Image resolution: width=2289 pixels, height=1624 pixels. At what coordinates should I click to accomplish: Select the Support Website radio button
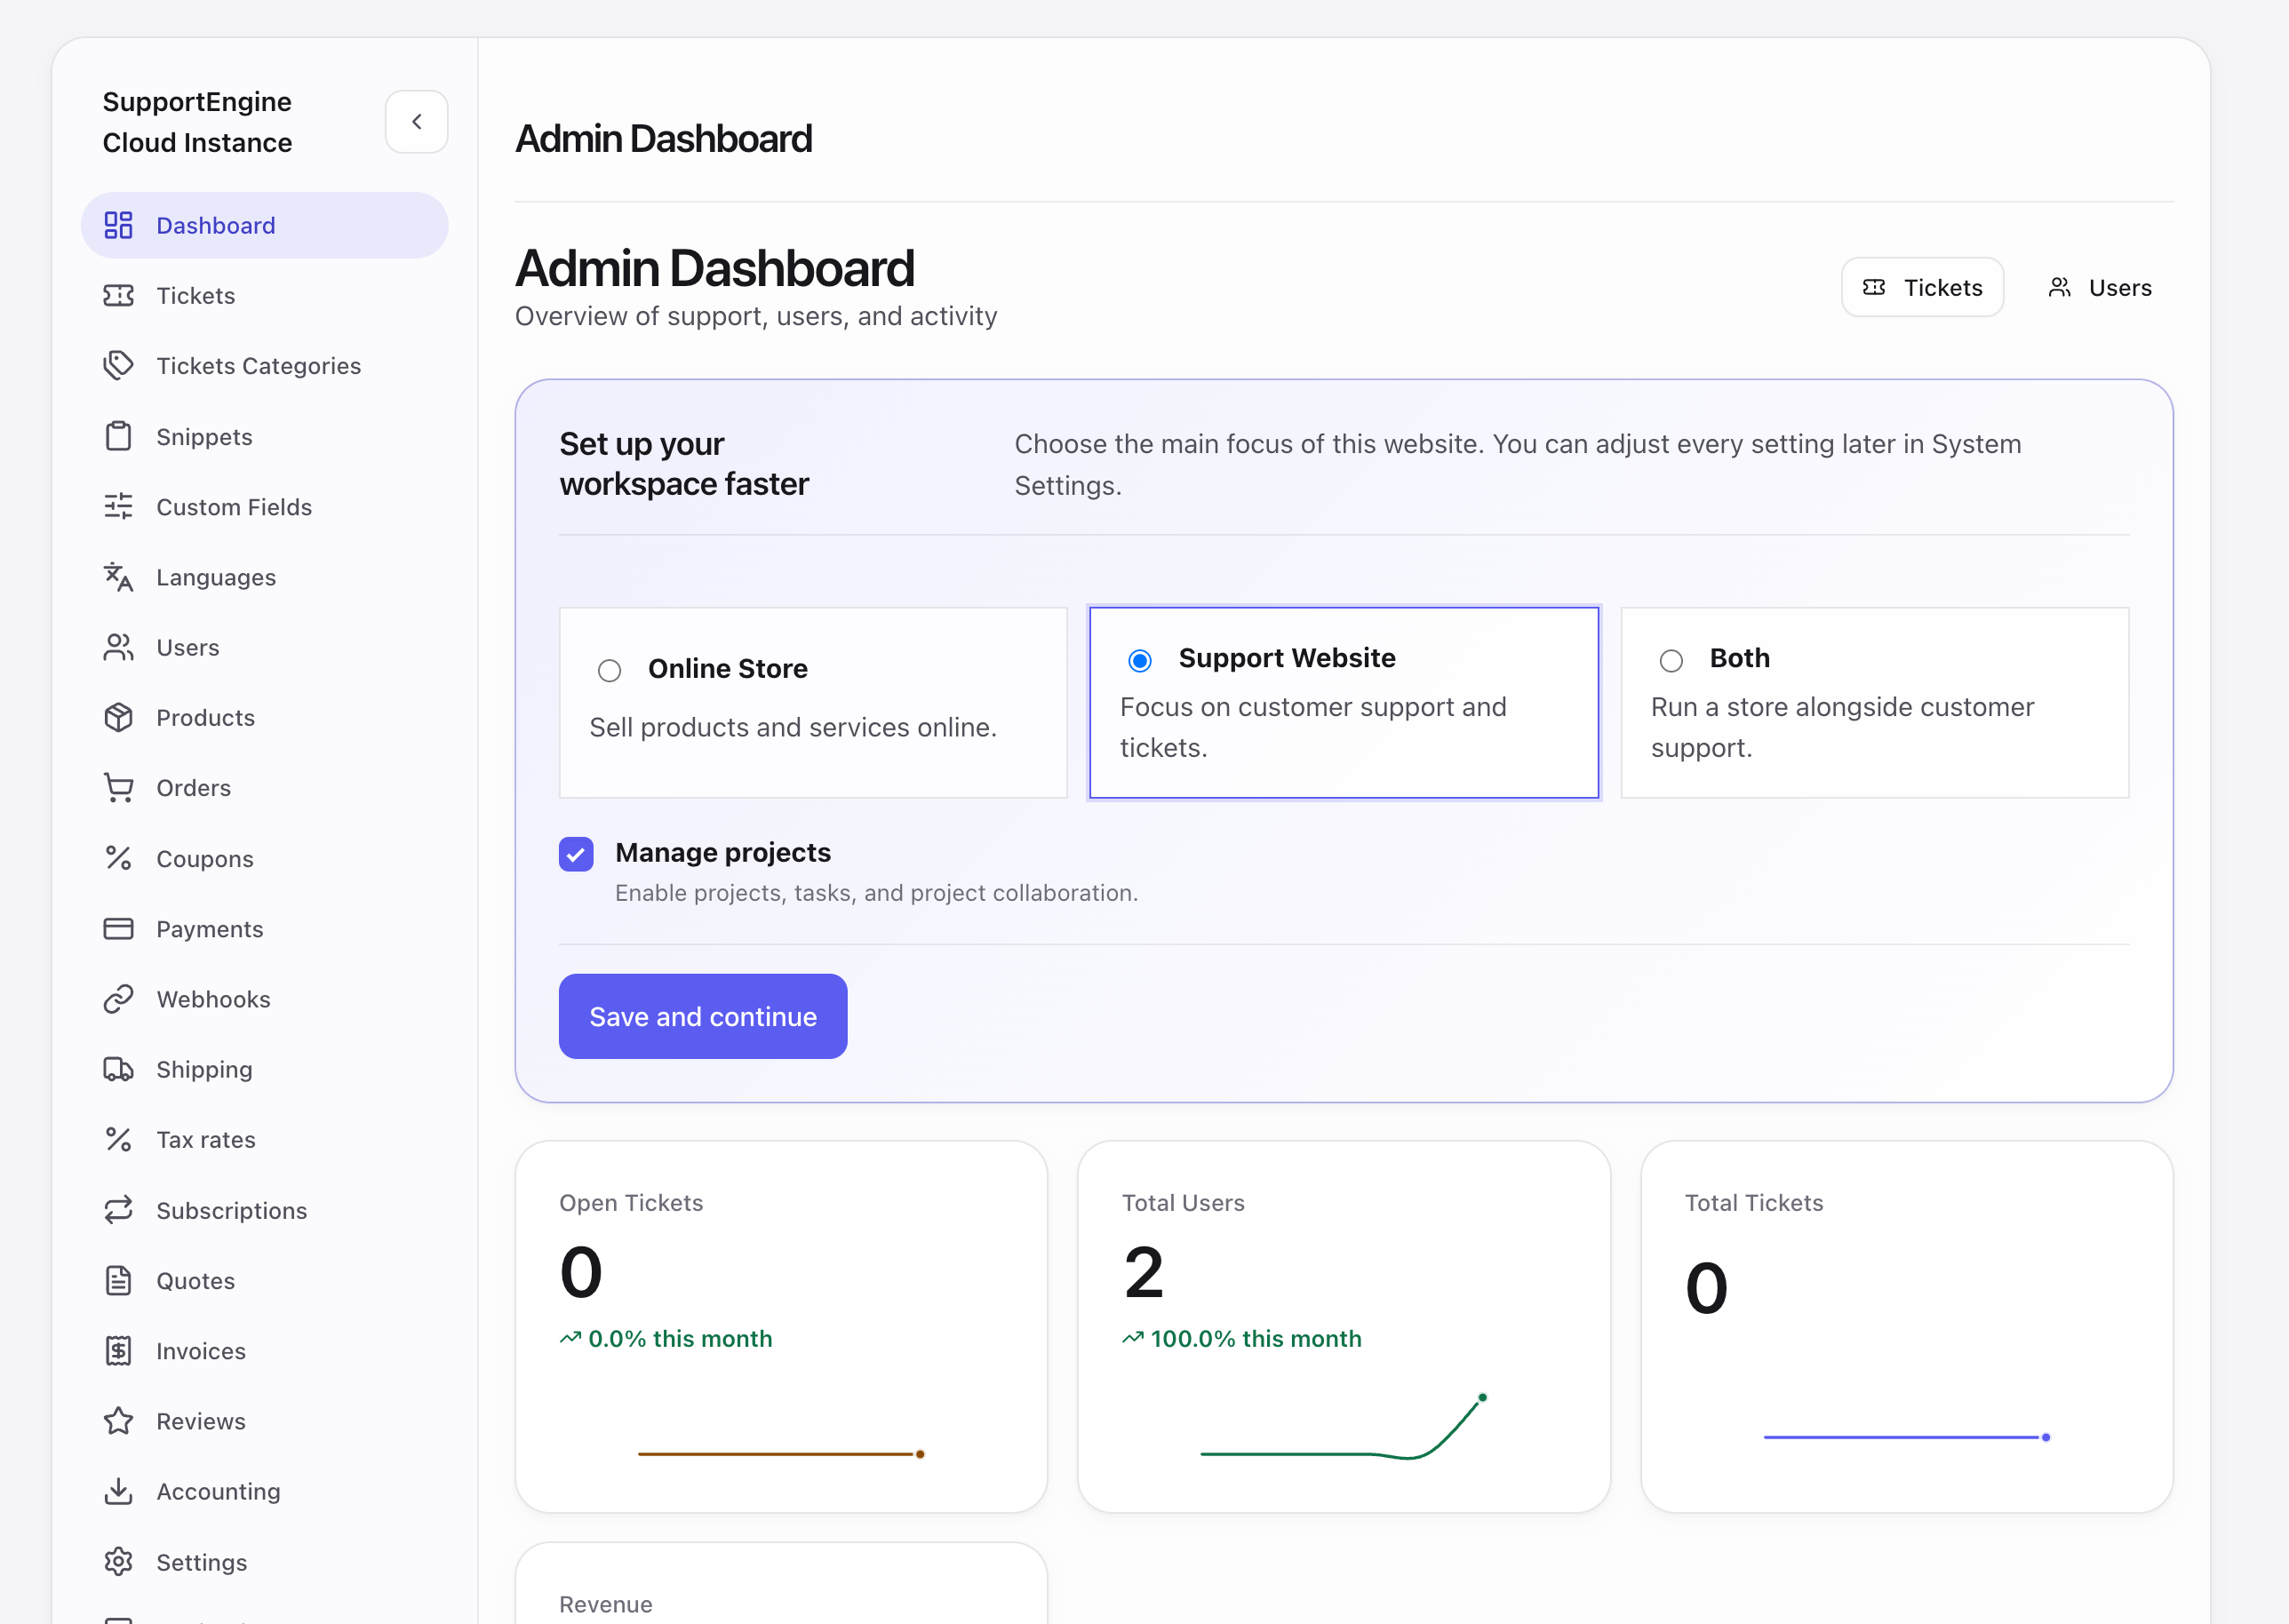[1140, 660]
